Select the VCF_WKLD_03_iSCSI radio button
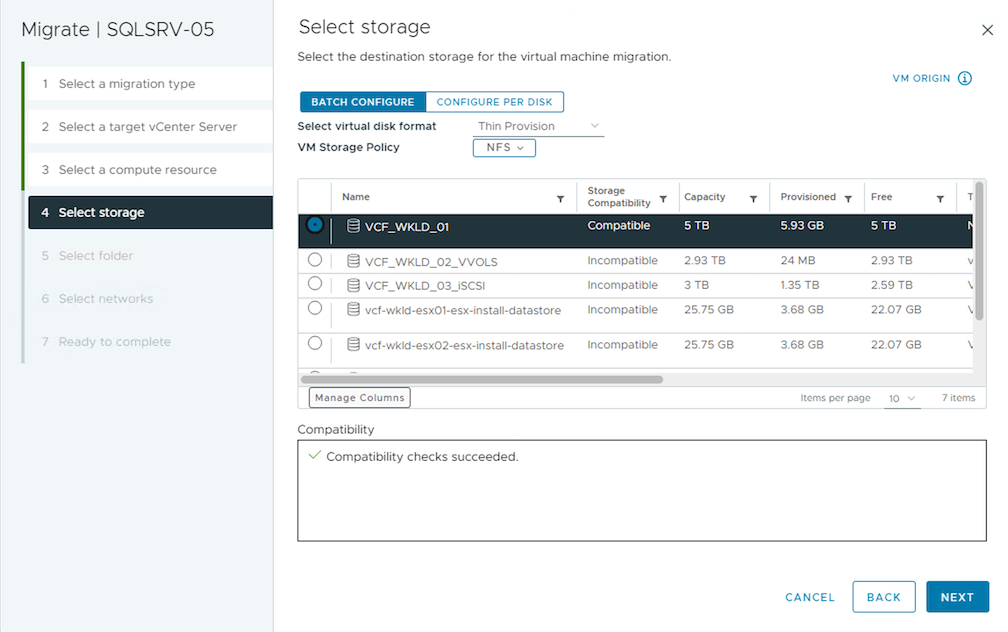 point(315,284)
